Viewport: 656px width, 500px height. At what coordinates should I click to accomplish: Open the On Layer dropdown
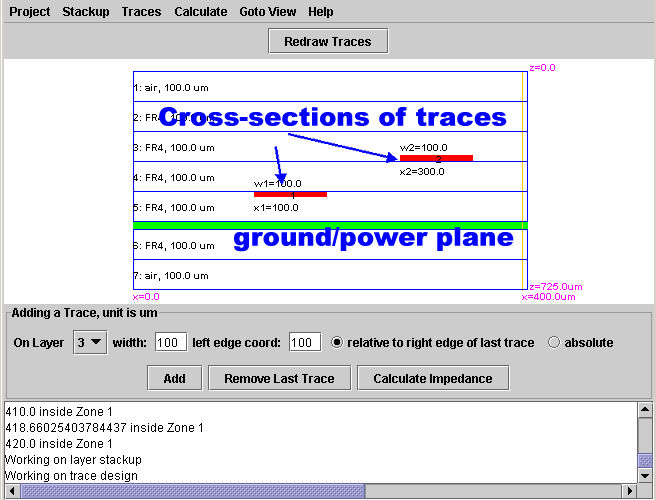pos(90,342)
